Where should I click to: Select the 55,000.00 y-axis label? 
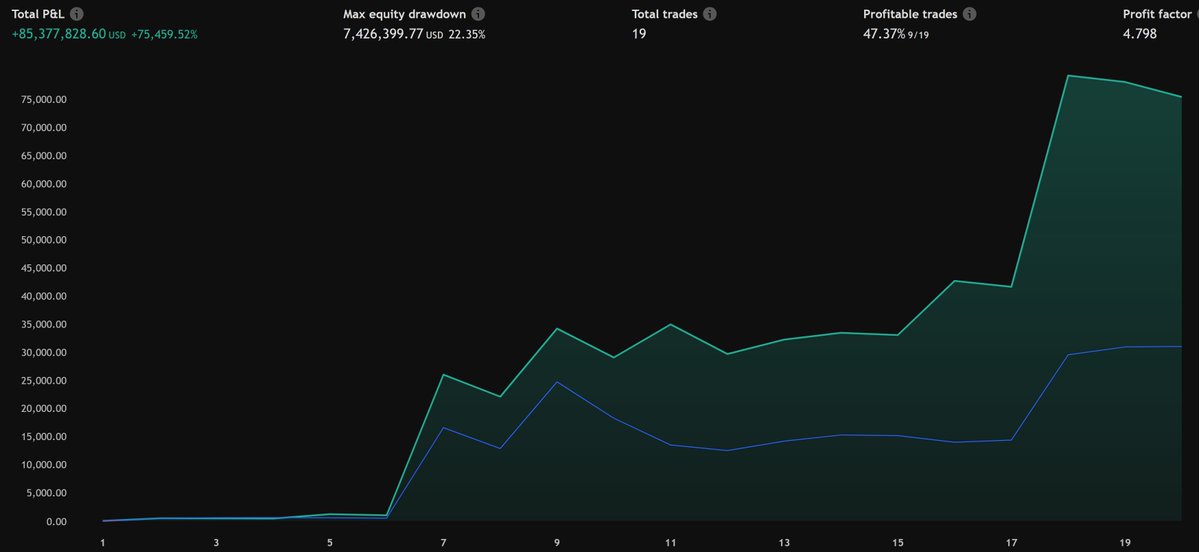click(x=45, y=212)
